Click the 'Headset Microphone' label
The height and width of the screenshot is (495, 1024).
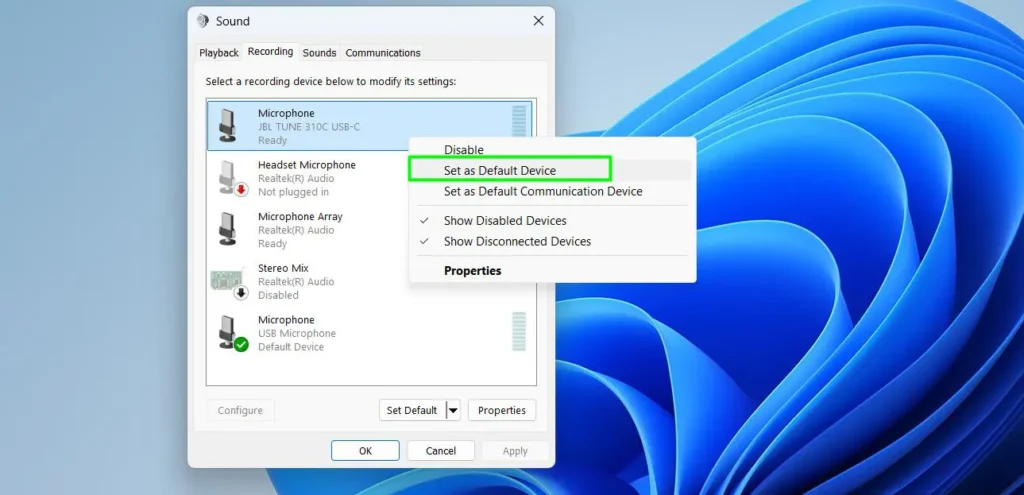coord(306,165)
